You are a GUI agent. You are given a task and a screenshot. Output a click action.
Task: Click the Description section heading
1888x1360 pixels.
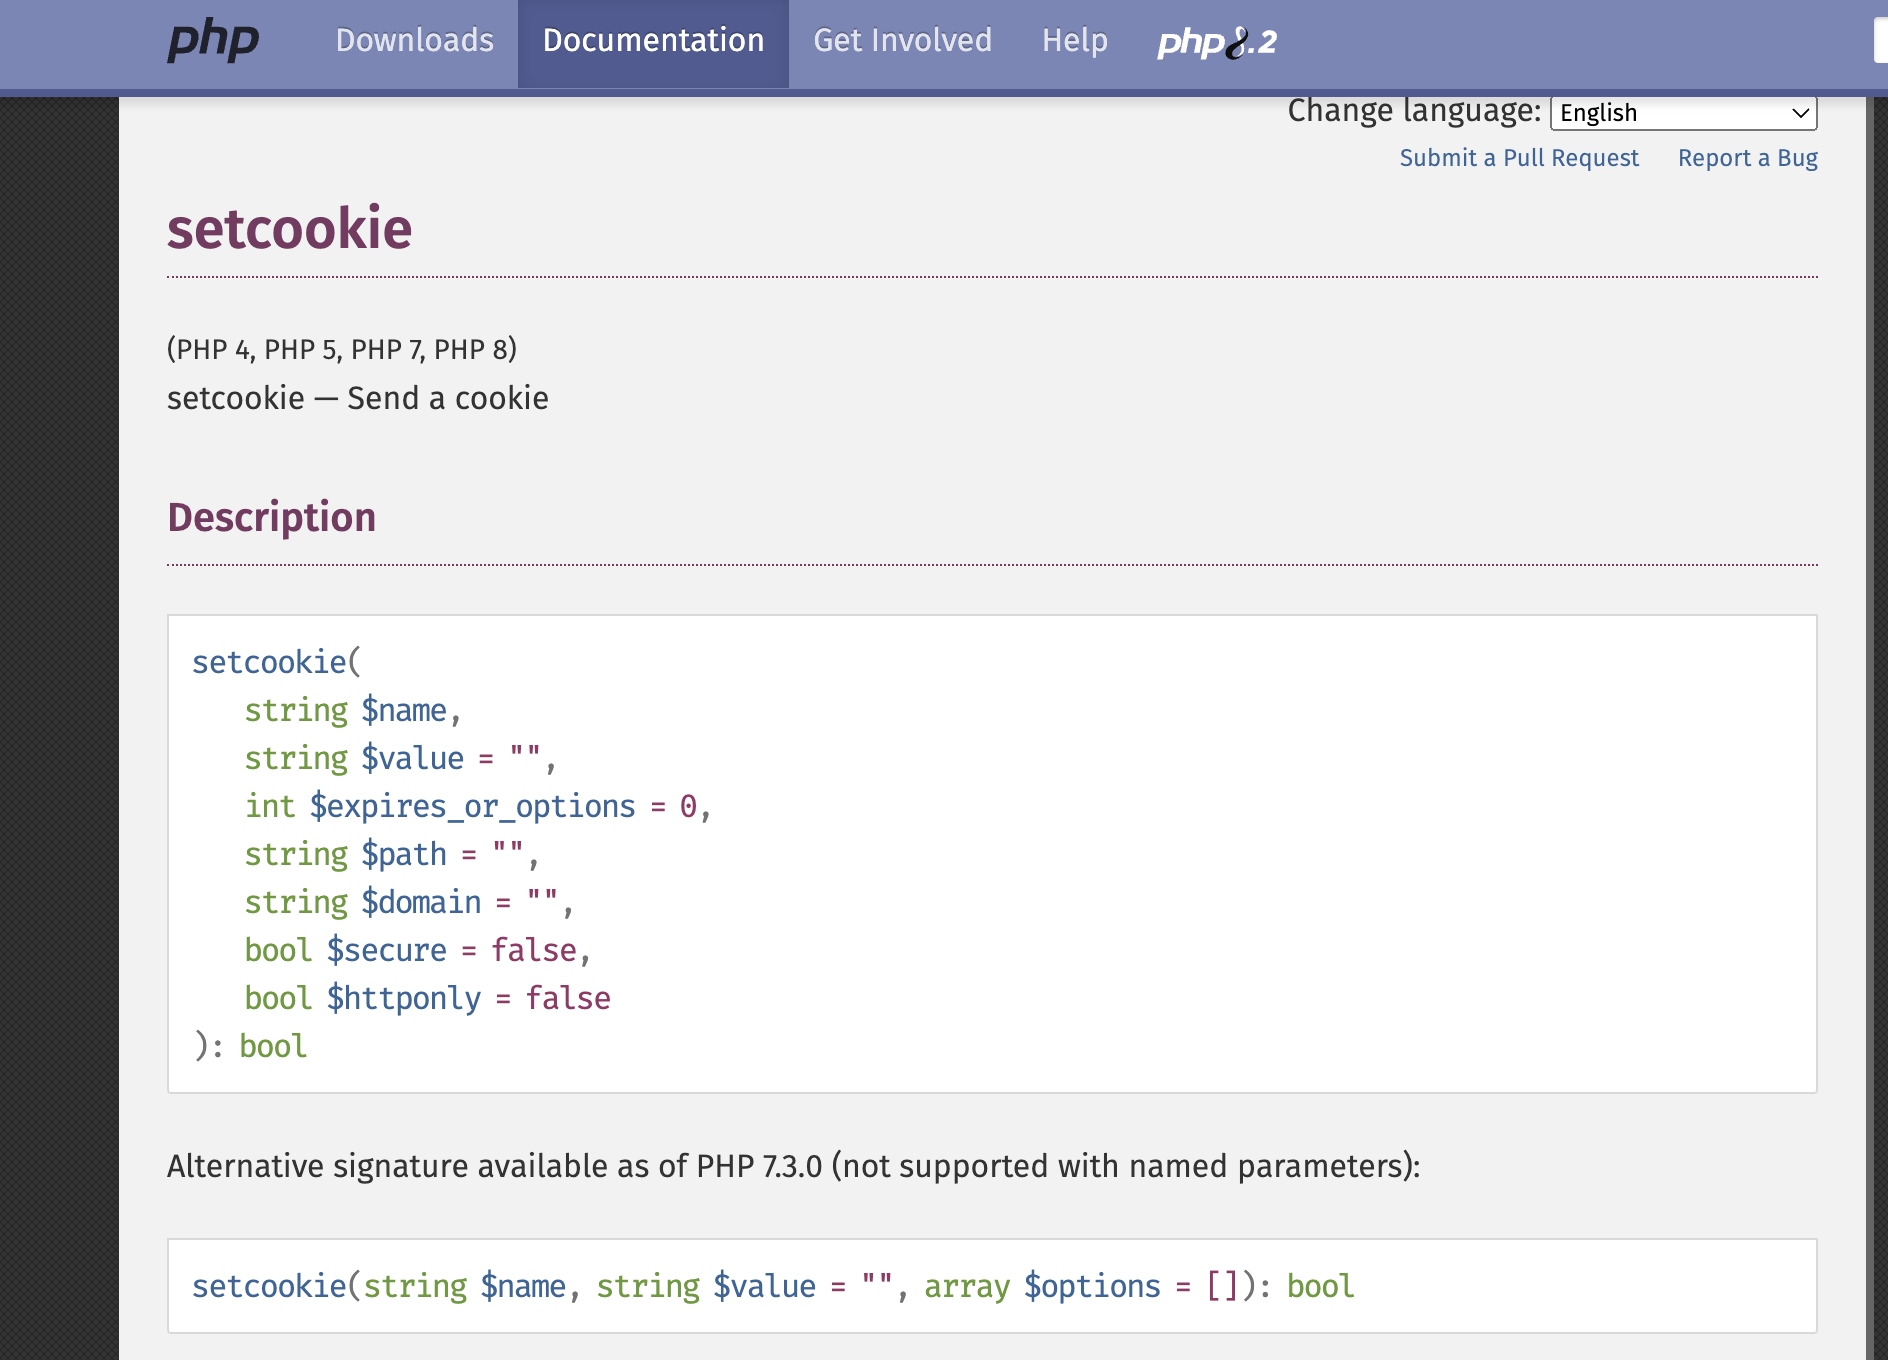click(271, 517)
